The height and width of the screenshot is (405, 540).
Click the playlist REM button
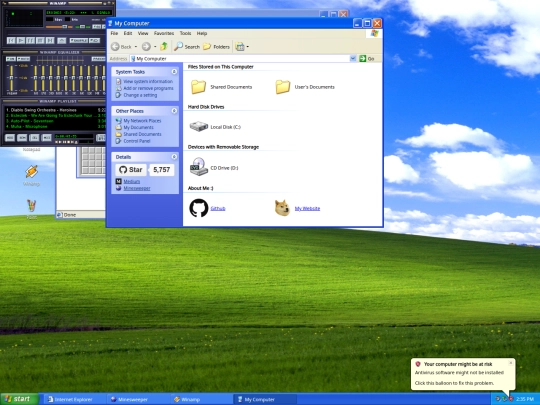[x=22, y=138]
